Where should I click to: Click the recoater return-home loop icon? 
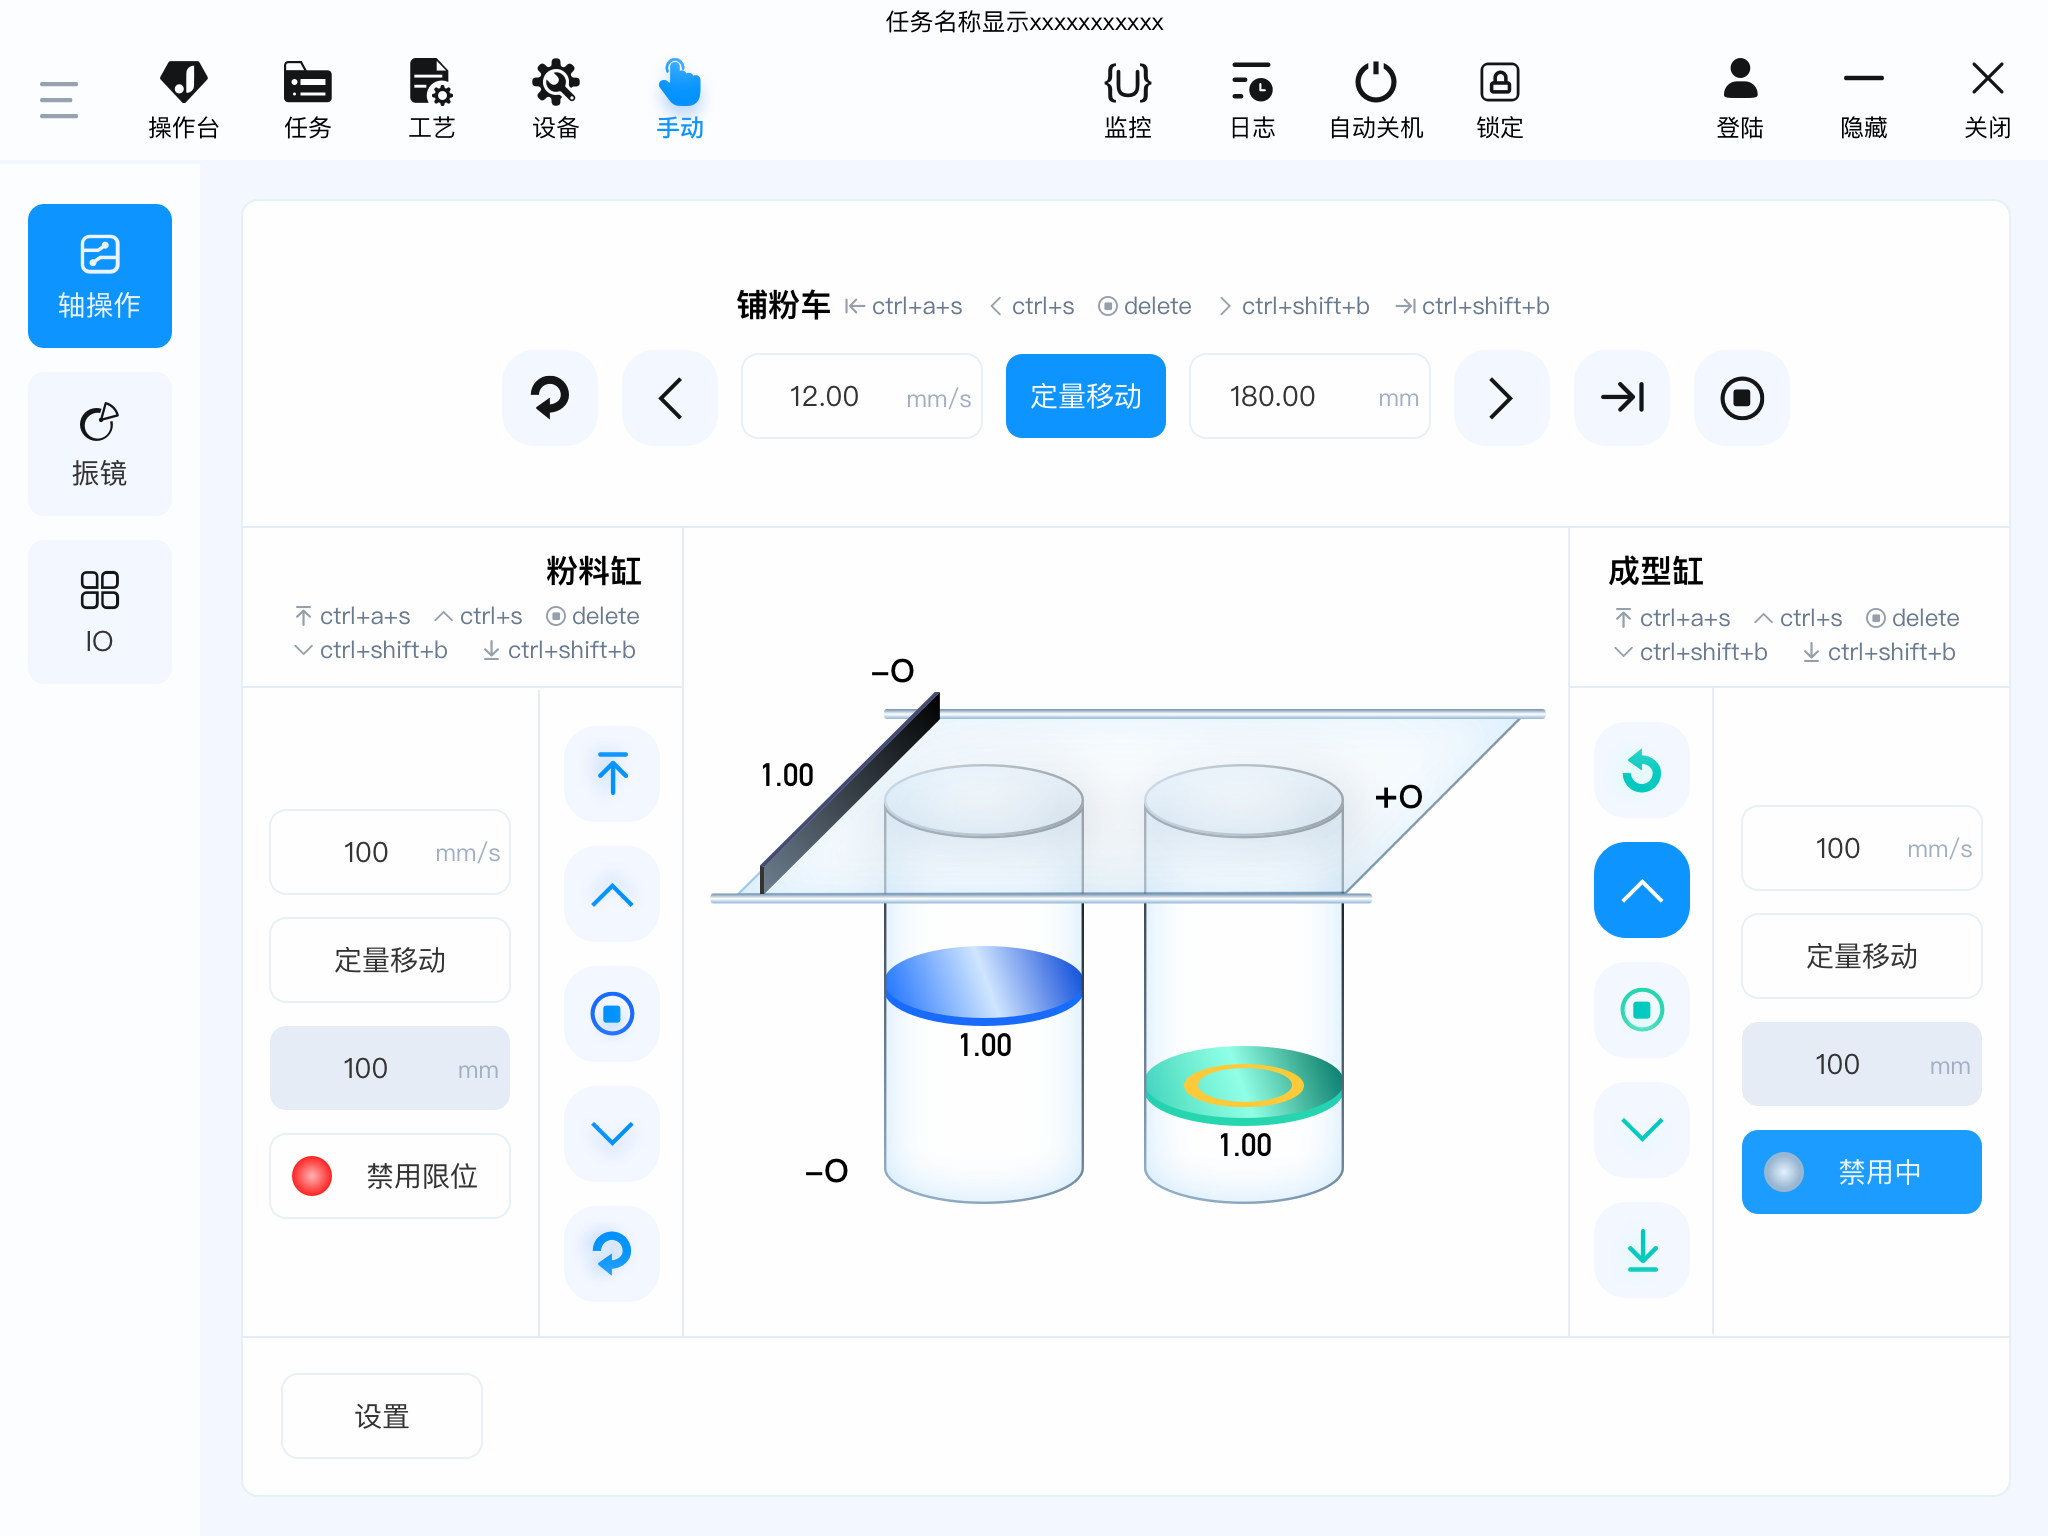[x=550, y=398]
